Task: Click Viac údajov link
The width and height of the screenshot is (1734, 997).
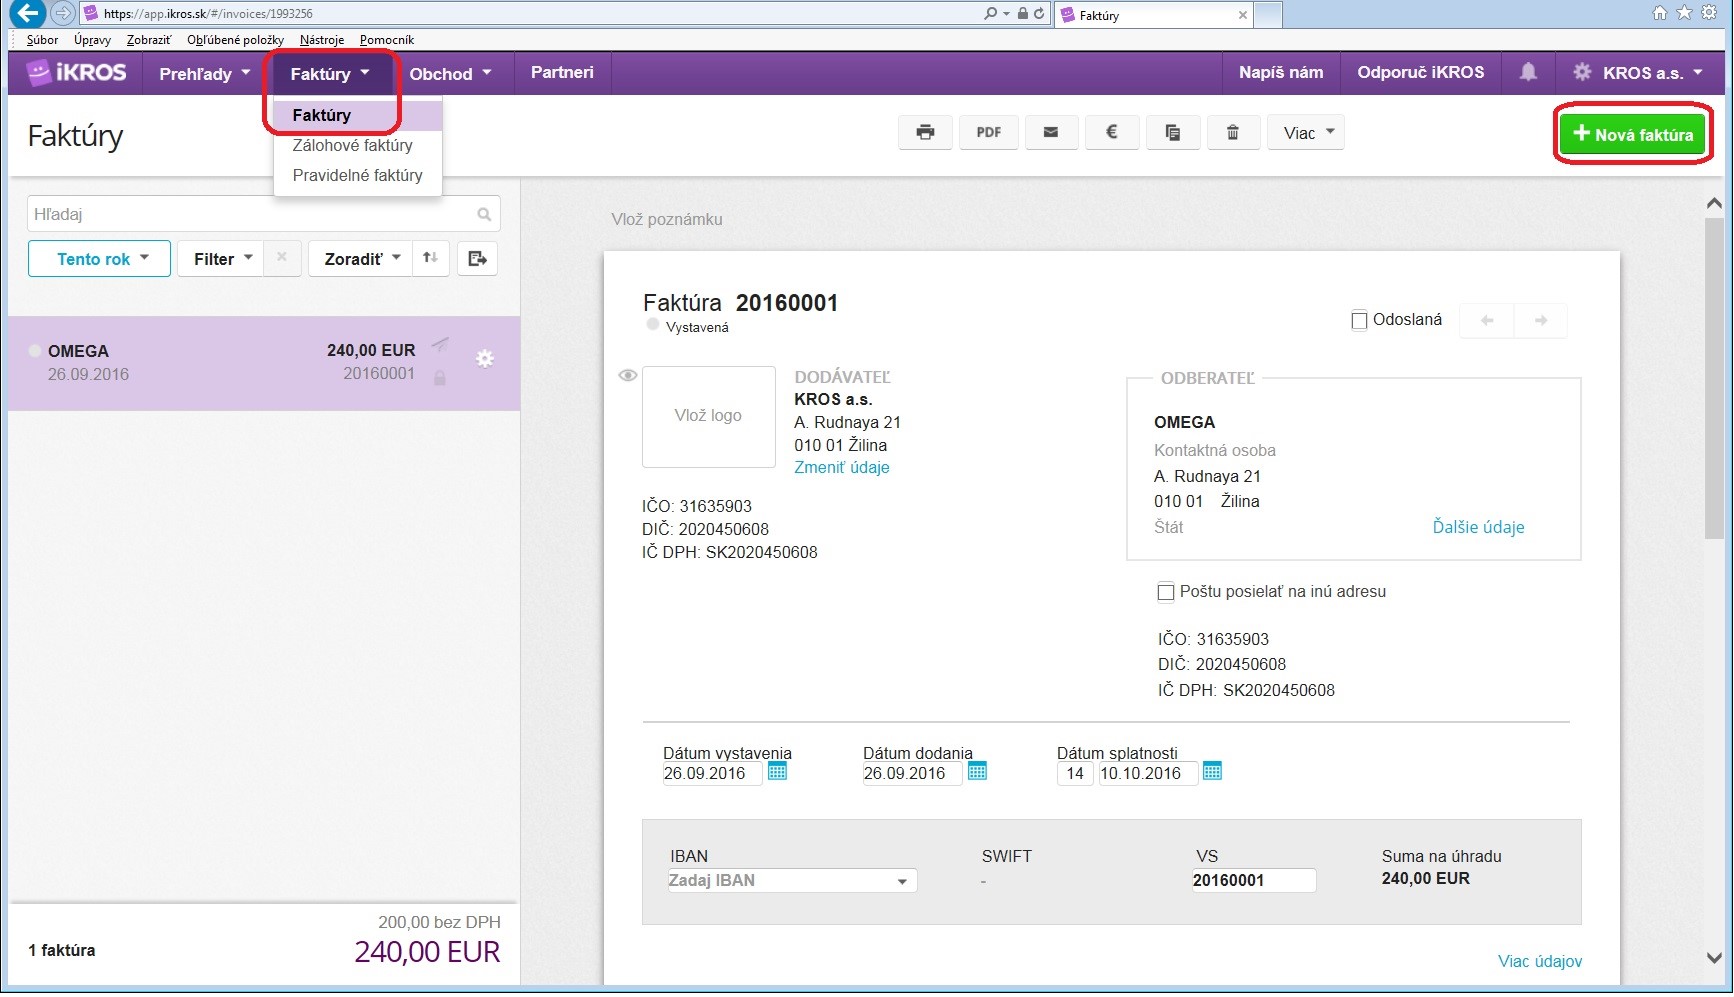Action: point(1540,961)
